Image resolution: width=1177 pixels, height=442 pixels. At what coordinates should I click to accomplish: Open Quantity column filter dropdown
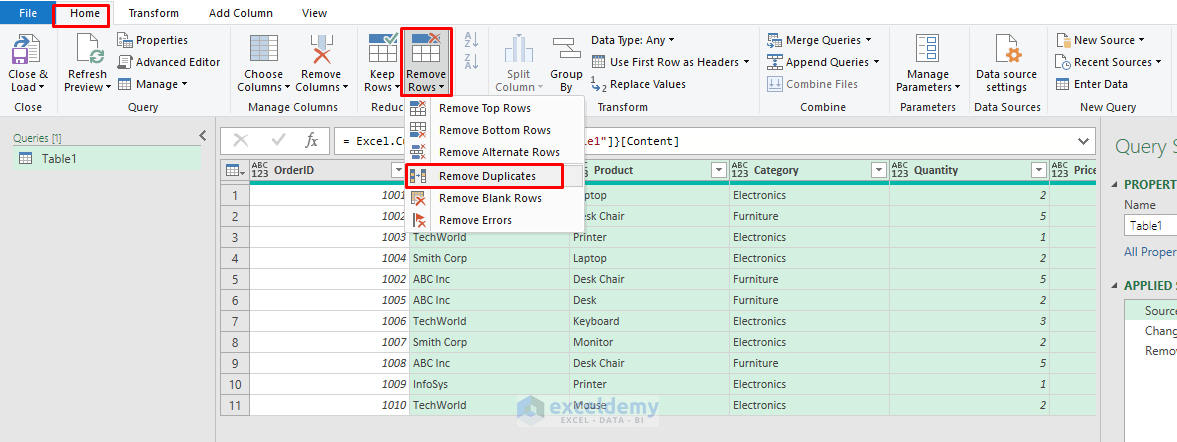(1038, 170)
